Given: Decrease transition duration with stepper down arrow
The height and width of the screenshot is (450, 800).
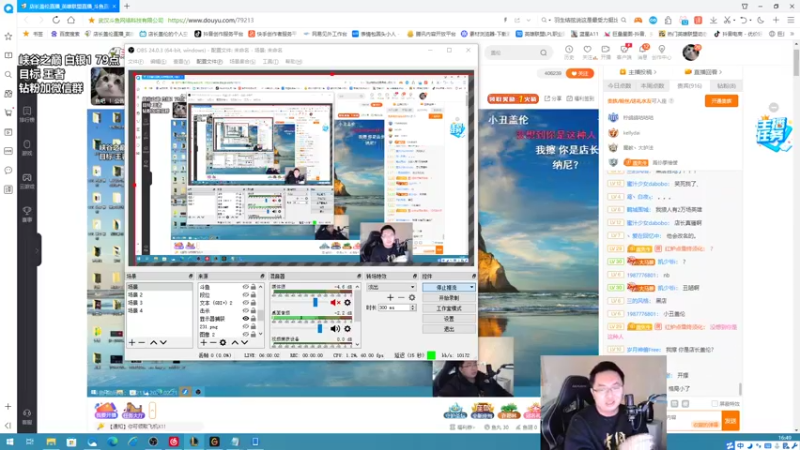Looking at the screenshot, I should [413, 309].
